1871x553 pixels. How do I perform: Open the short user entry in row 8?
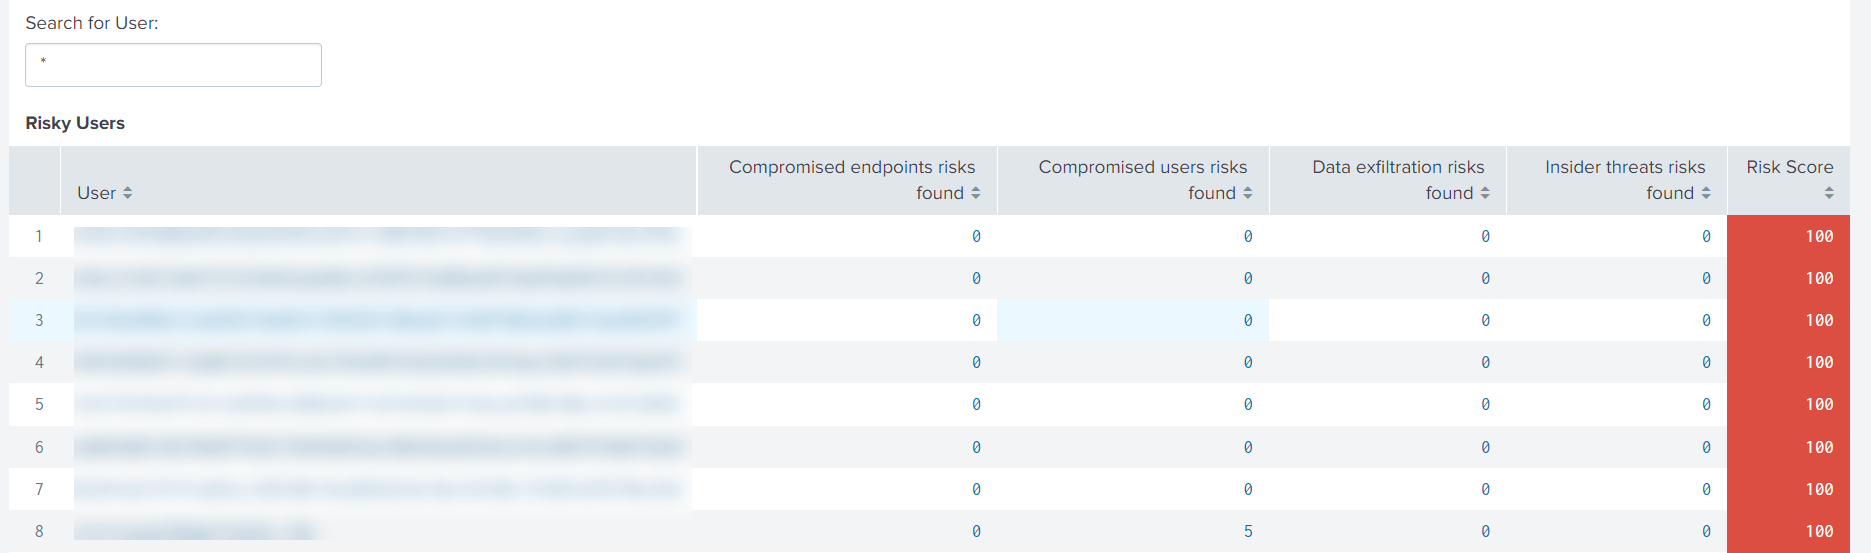tap(195, 531)
